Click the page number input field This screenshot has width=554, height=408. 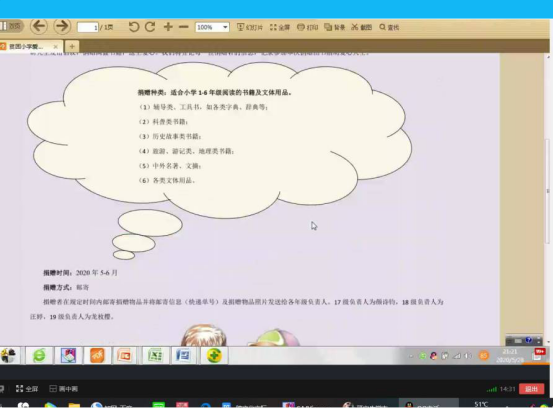click(88, 27)
